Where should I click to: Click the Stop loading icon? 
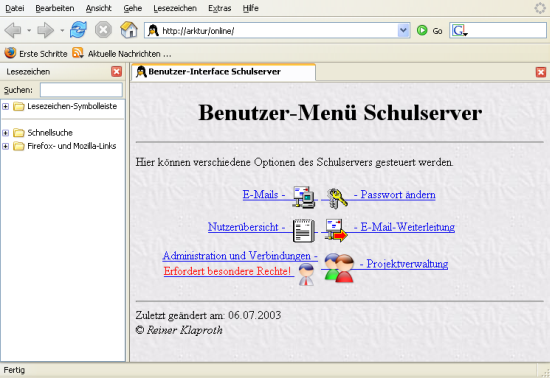103,30
